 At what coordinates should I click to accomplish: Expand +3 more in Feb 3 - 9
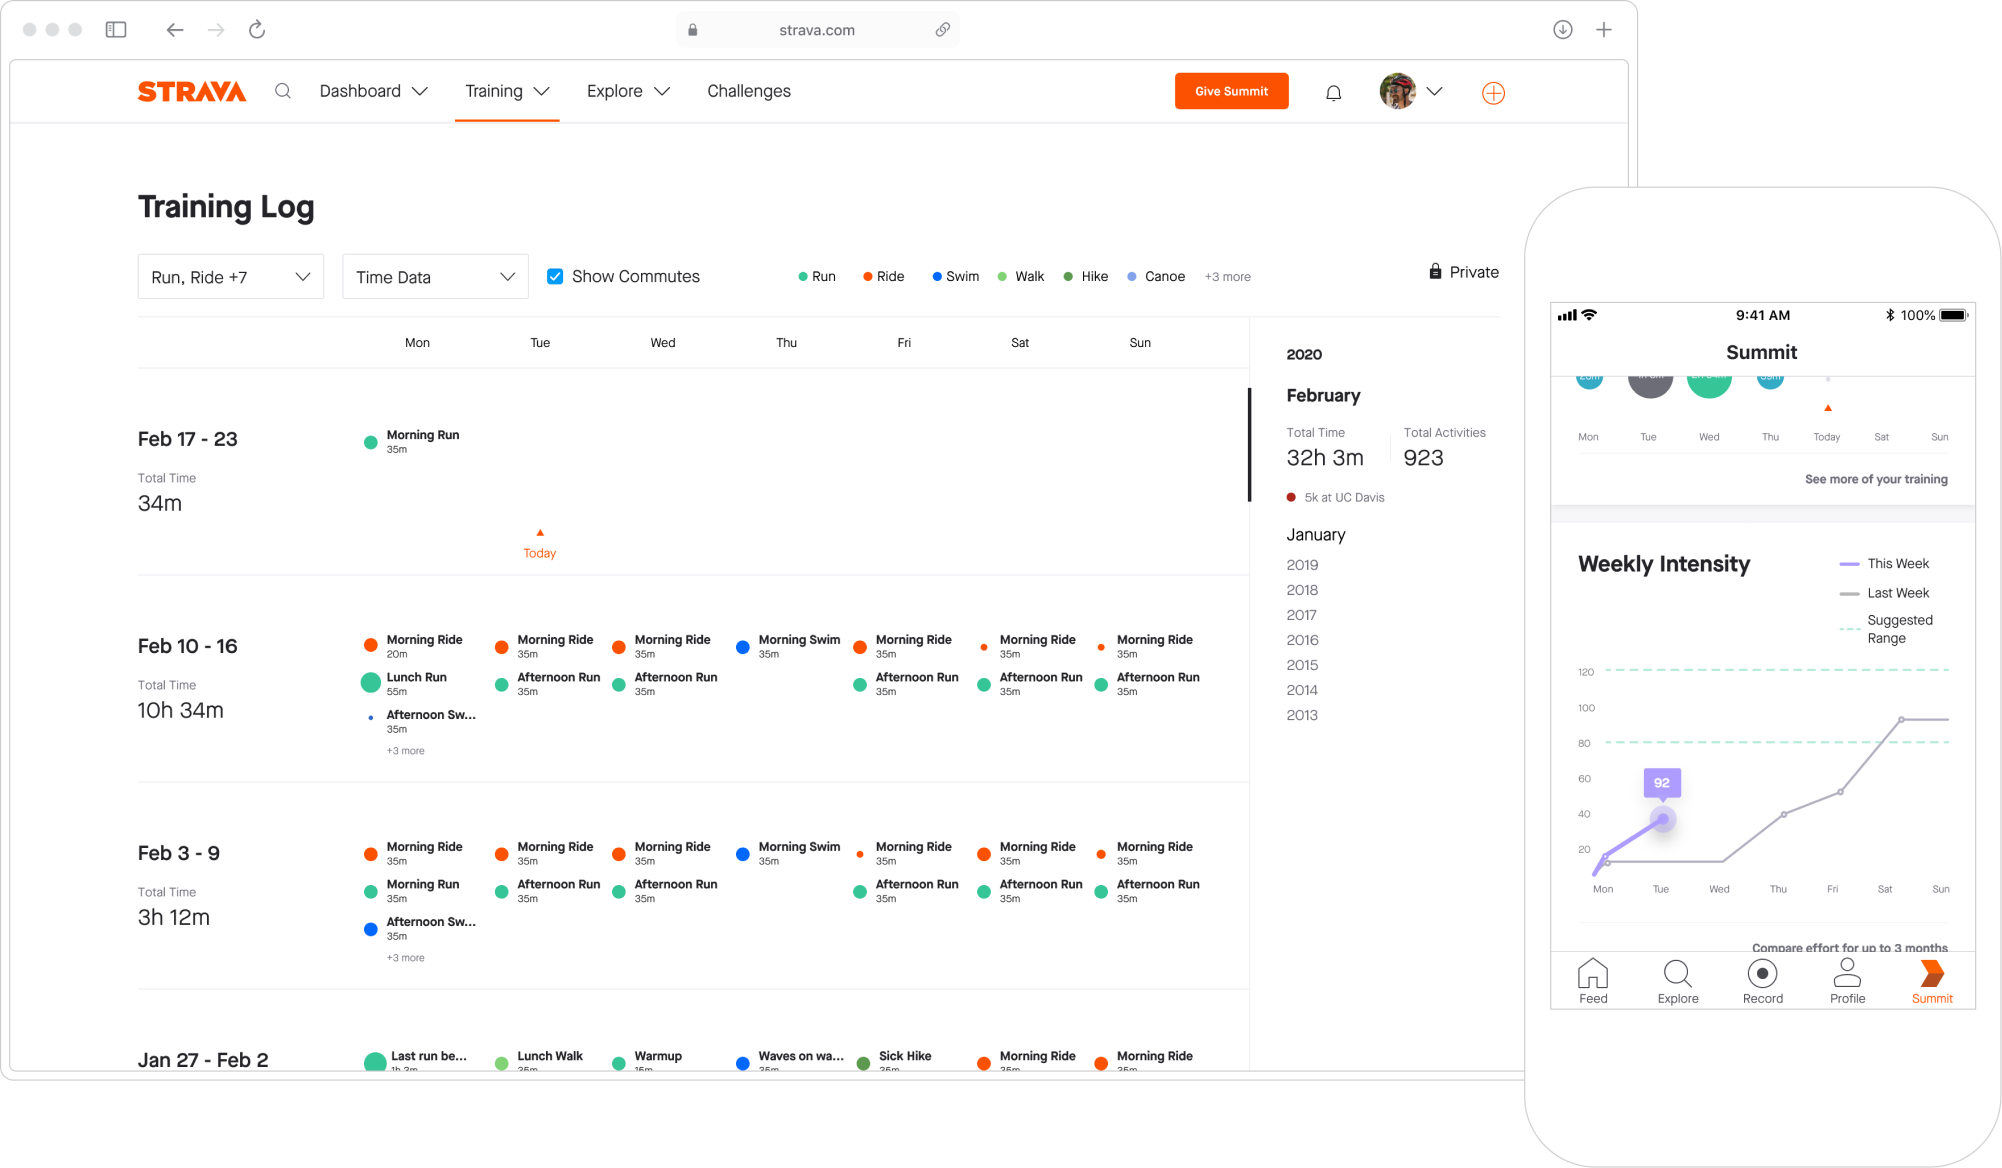(x=406, y=958)
